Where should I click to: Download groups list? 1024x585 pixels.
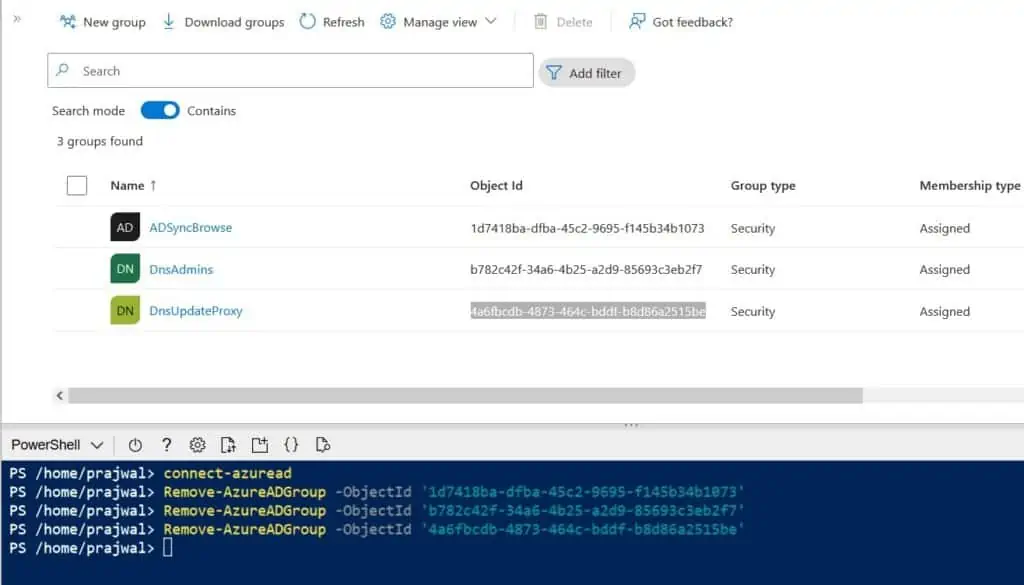[x=223, y=22]
